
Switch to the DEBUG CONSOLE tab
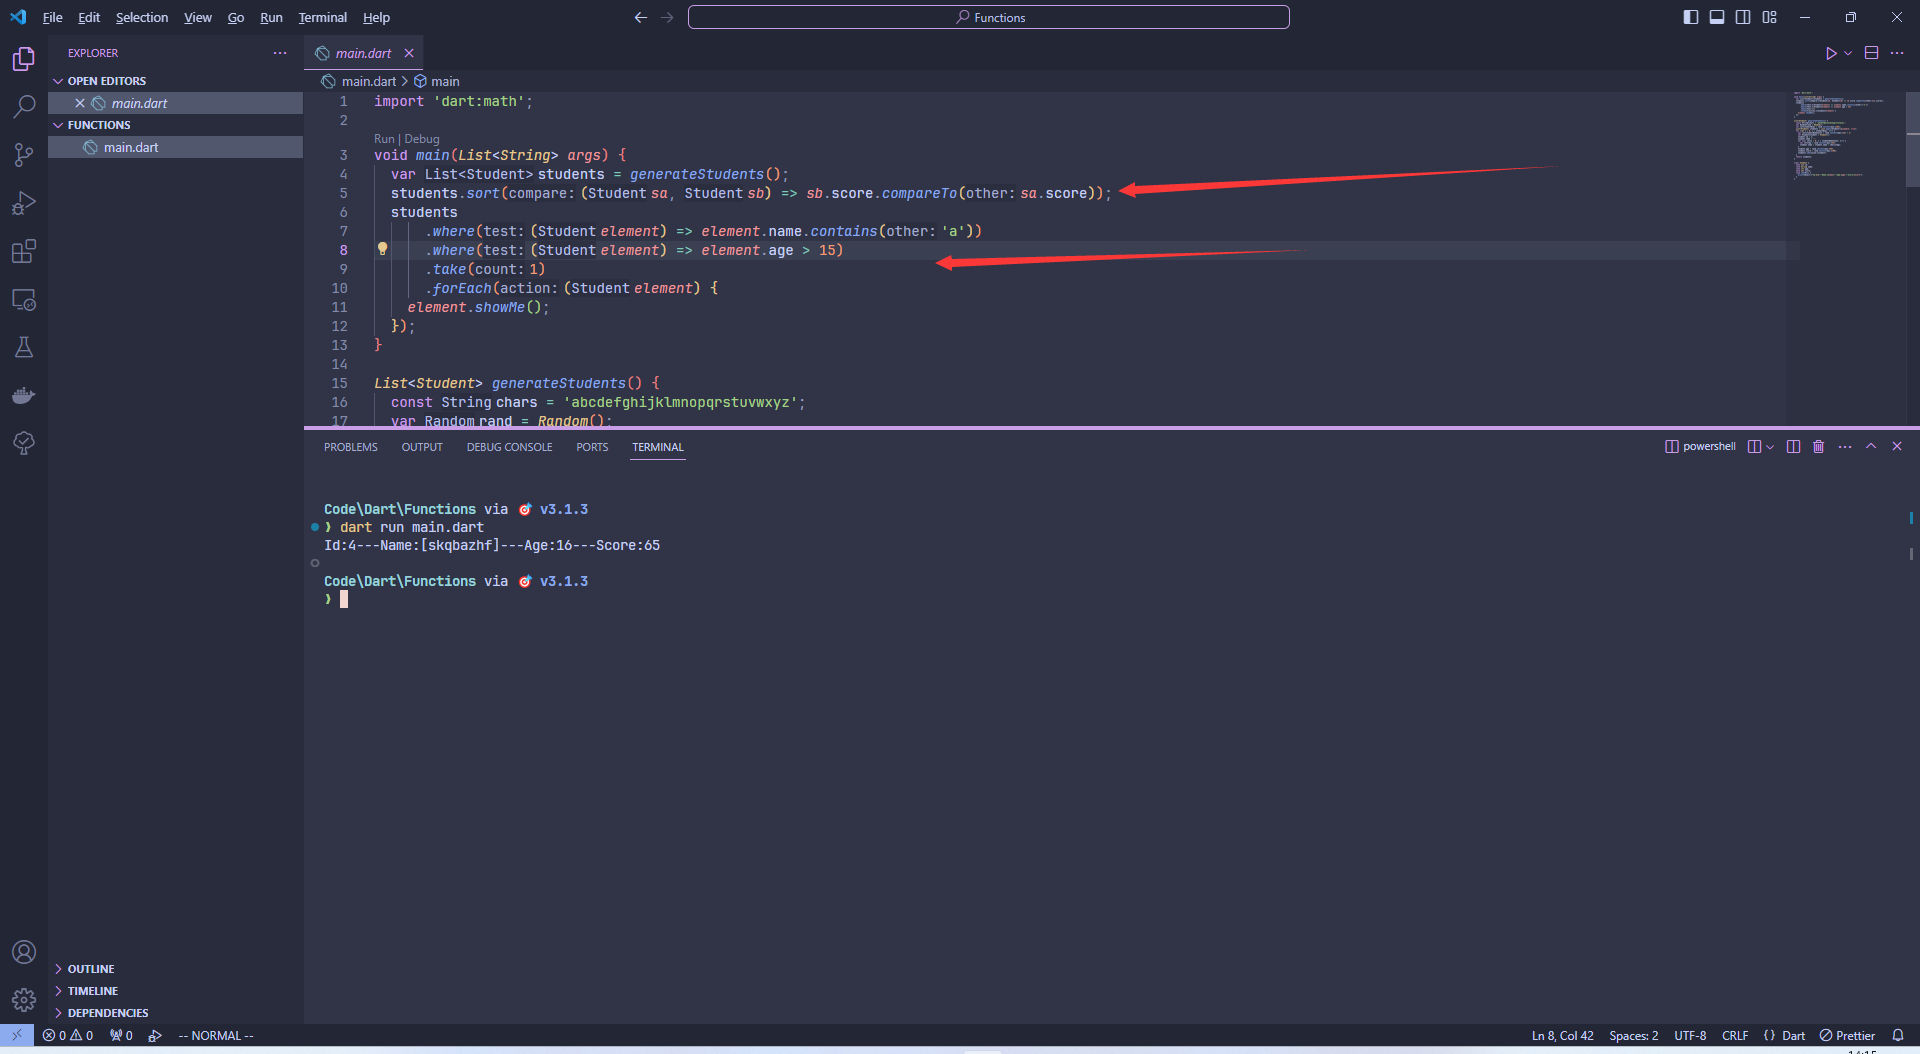509,447
